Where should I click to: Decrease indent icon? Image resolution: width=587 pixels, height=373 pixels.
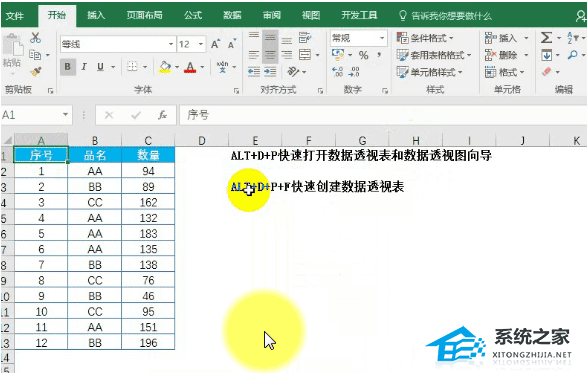[x=254, y=71]
